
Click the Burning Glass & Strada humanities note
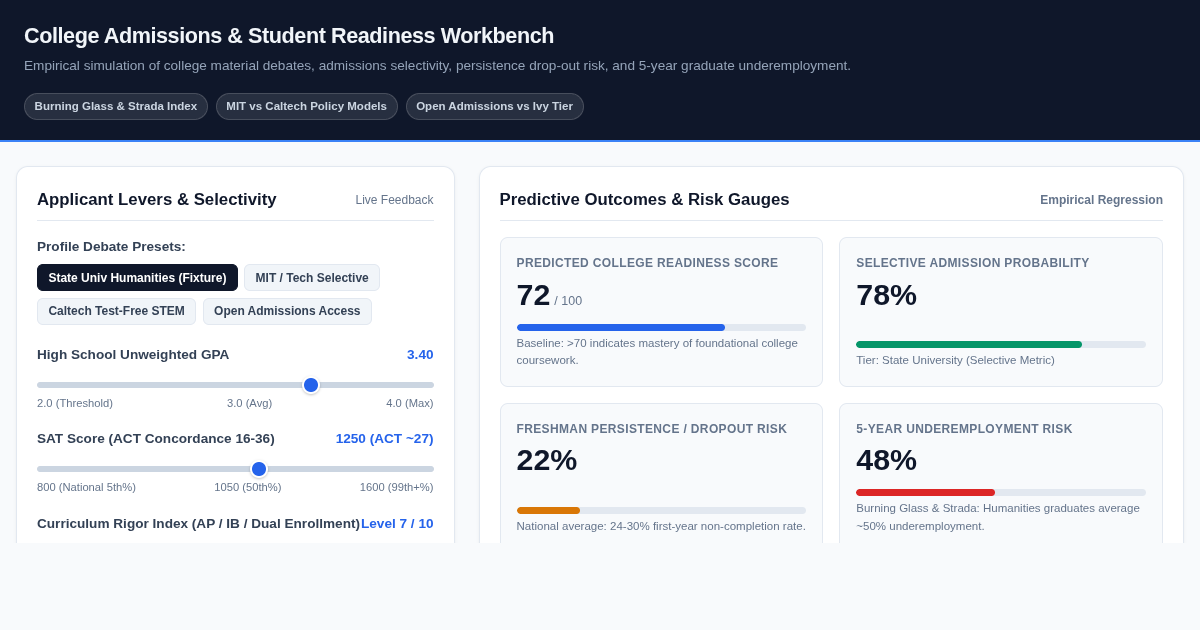[x=998, y=517]
